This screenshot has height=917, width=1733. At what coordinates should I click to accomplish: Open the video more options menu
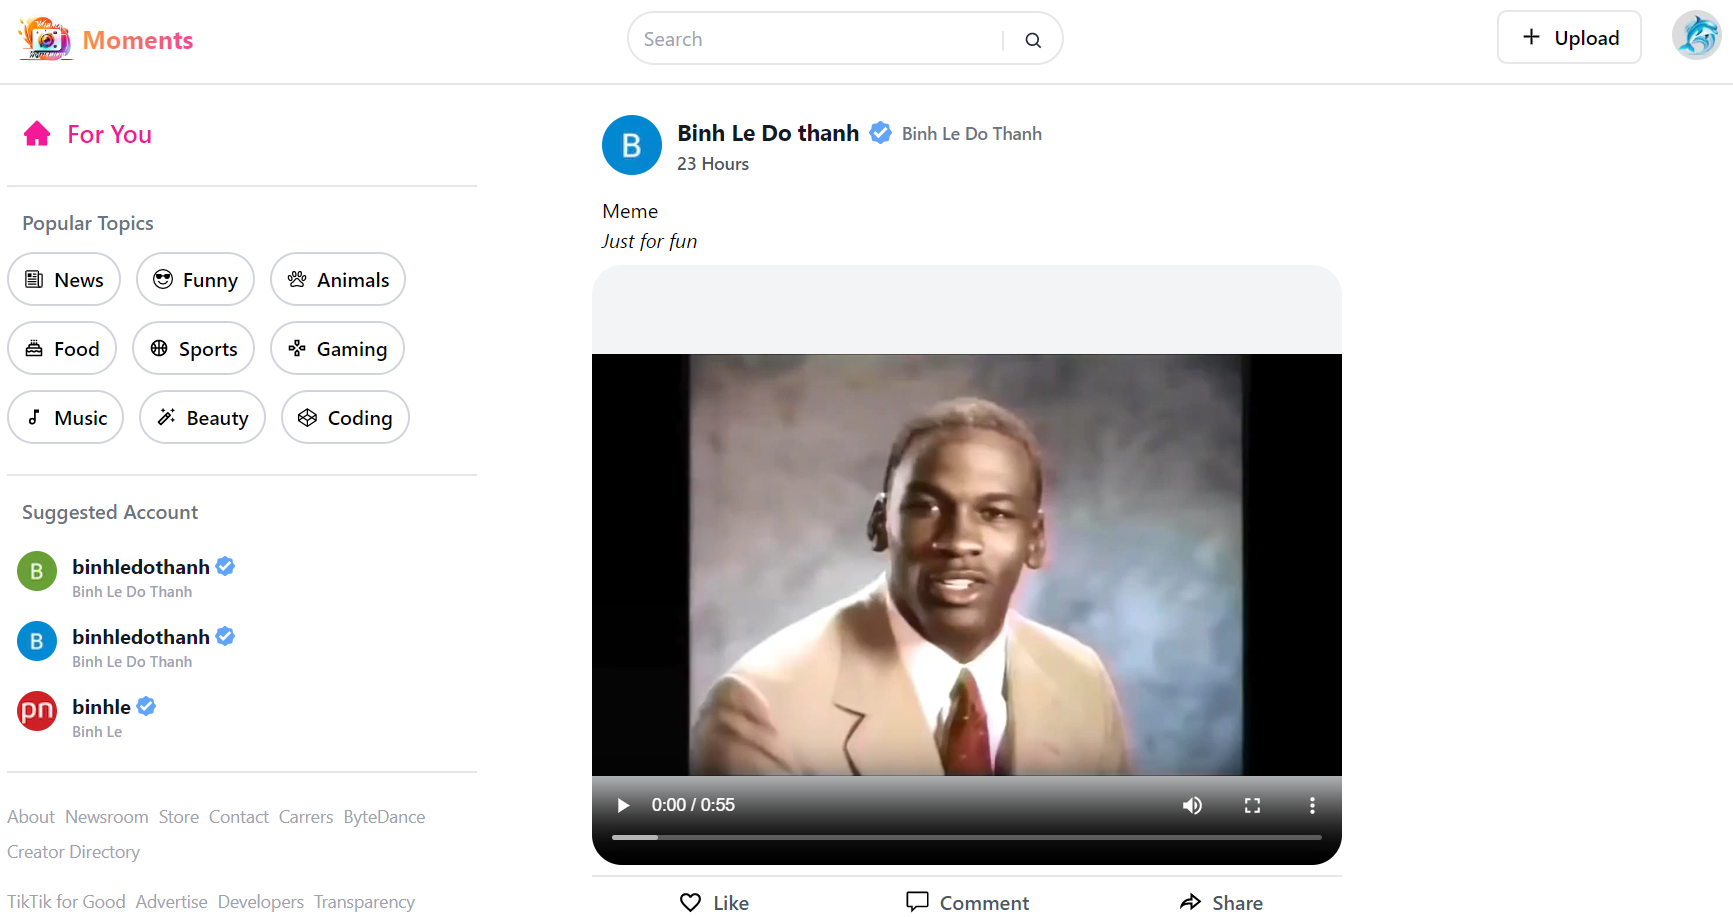[1312, 805]
